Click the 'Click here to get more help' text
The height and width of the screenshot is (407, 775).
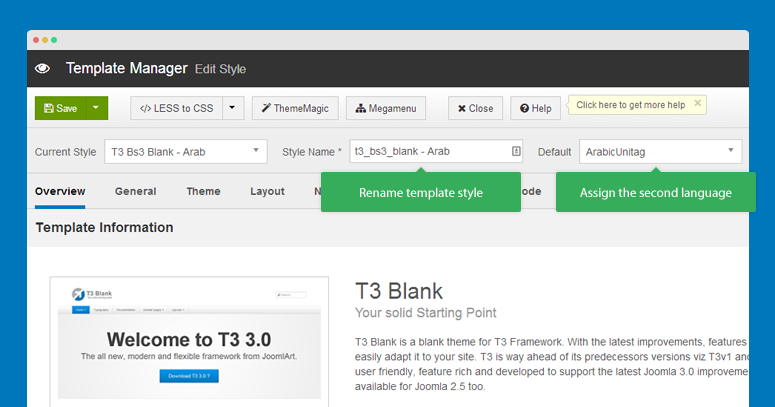631,105
